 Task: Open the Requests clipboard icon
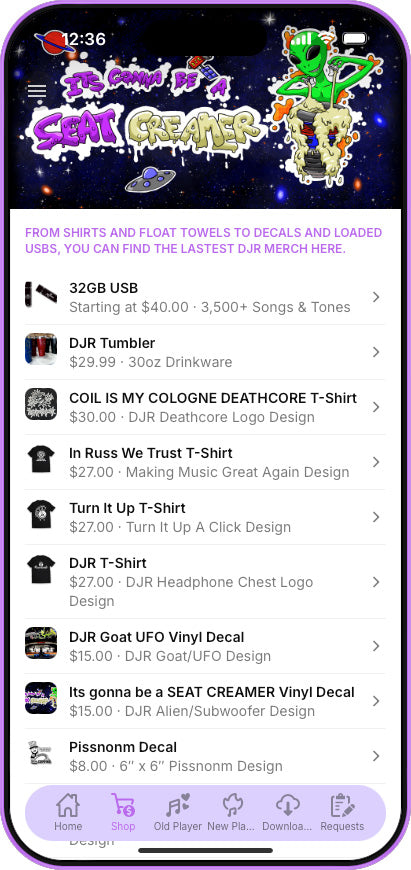[342, 805]
